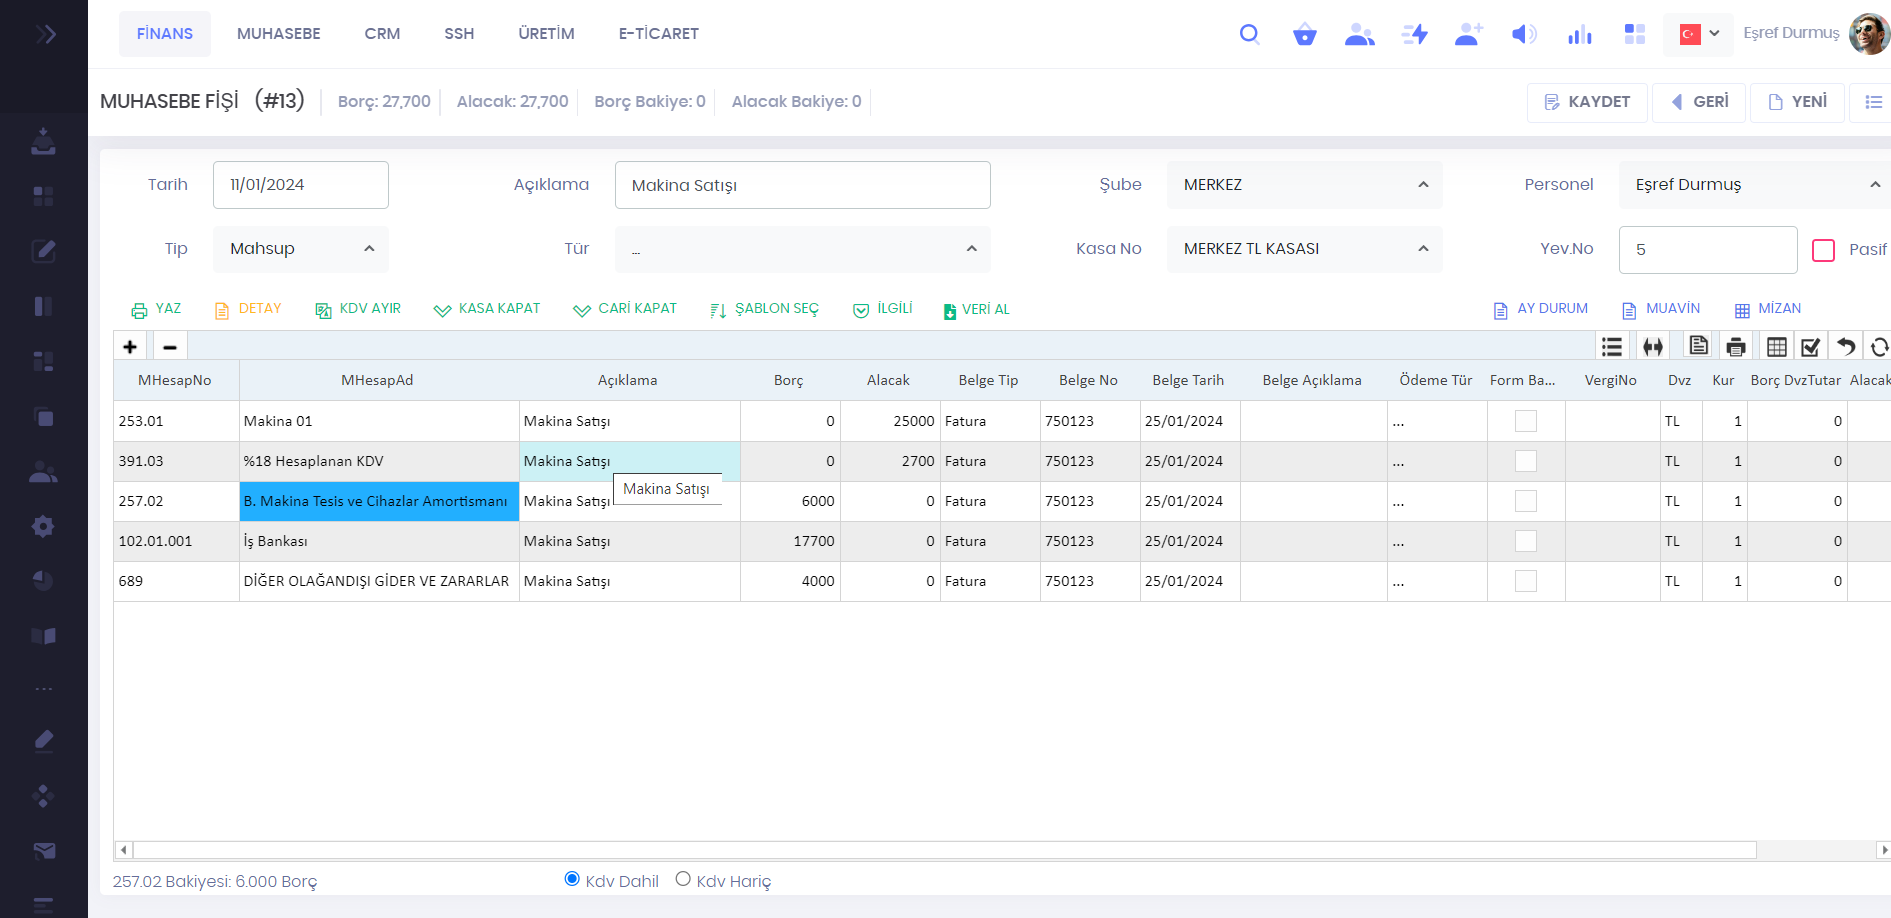
Task: Click the KDV AYIR button
Action: [358, 309]
